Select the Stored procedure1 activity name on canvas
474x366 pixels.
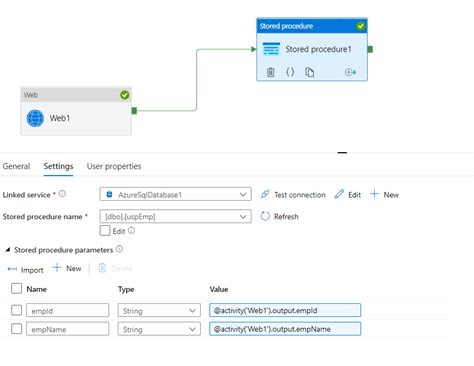318,49
